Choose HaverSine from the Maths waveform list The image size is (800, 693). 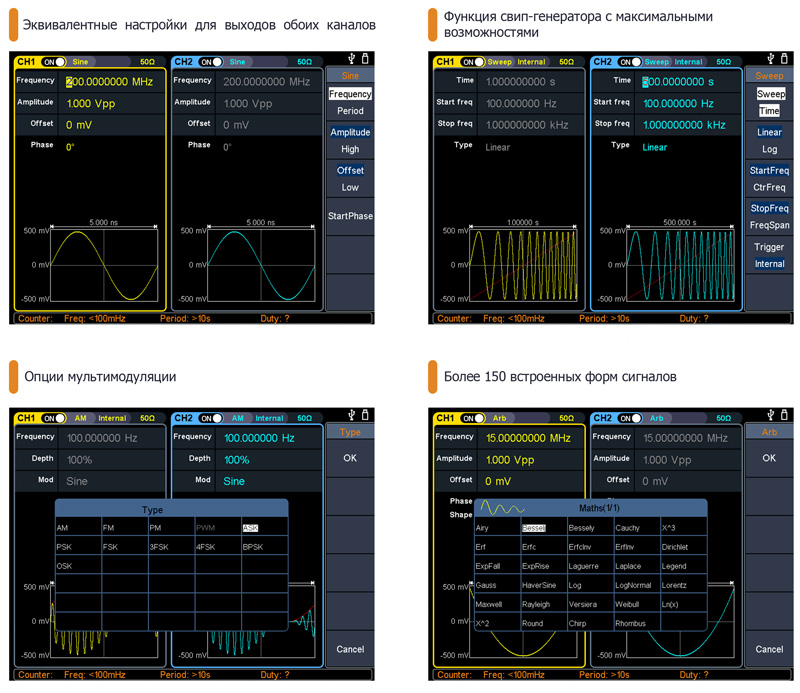click(538, 585)
